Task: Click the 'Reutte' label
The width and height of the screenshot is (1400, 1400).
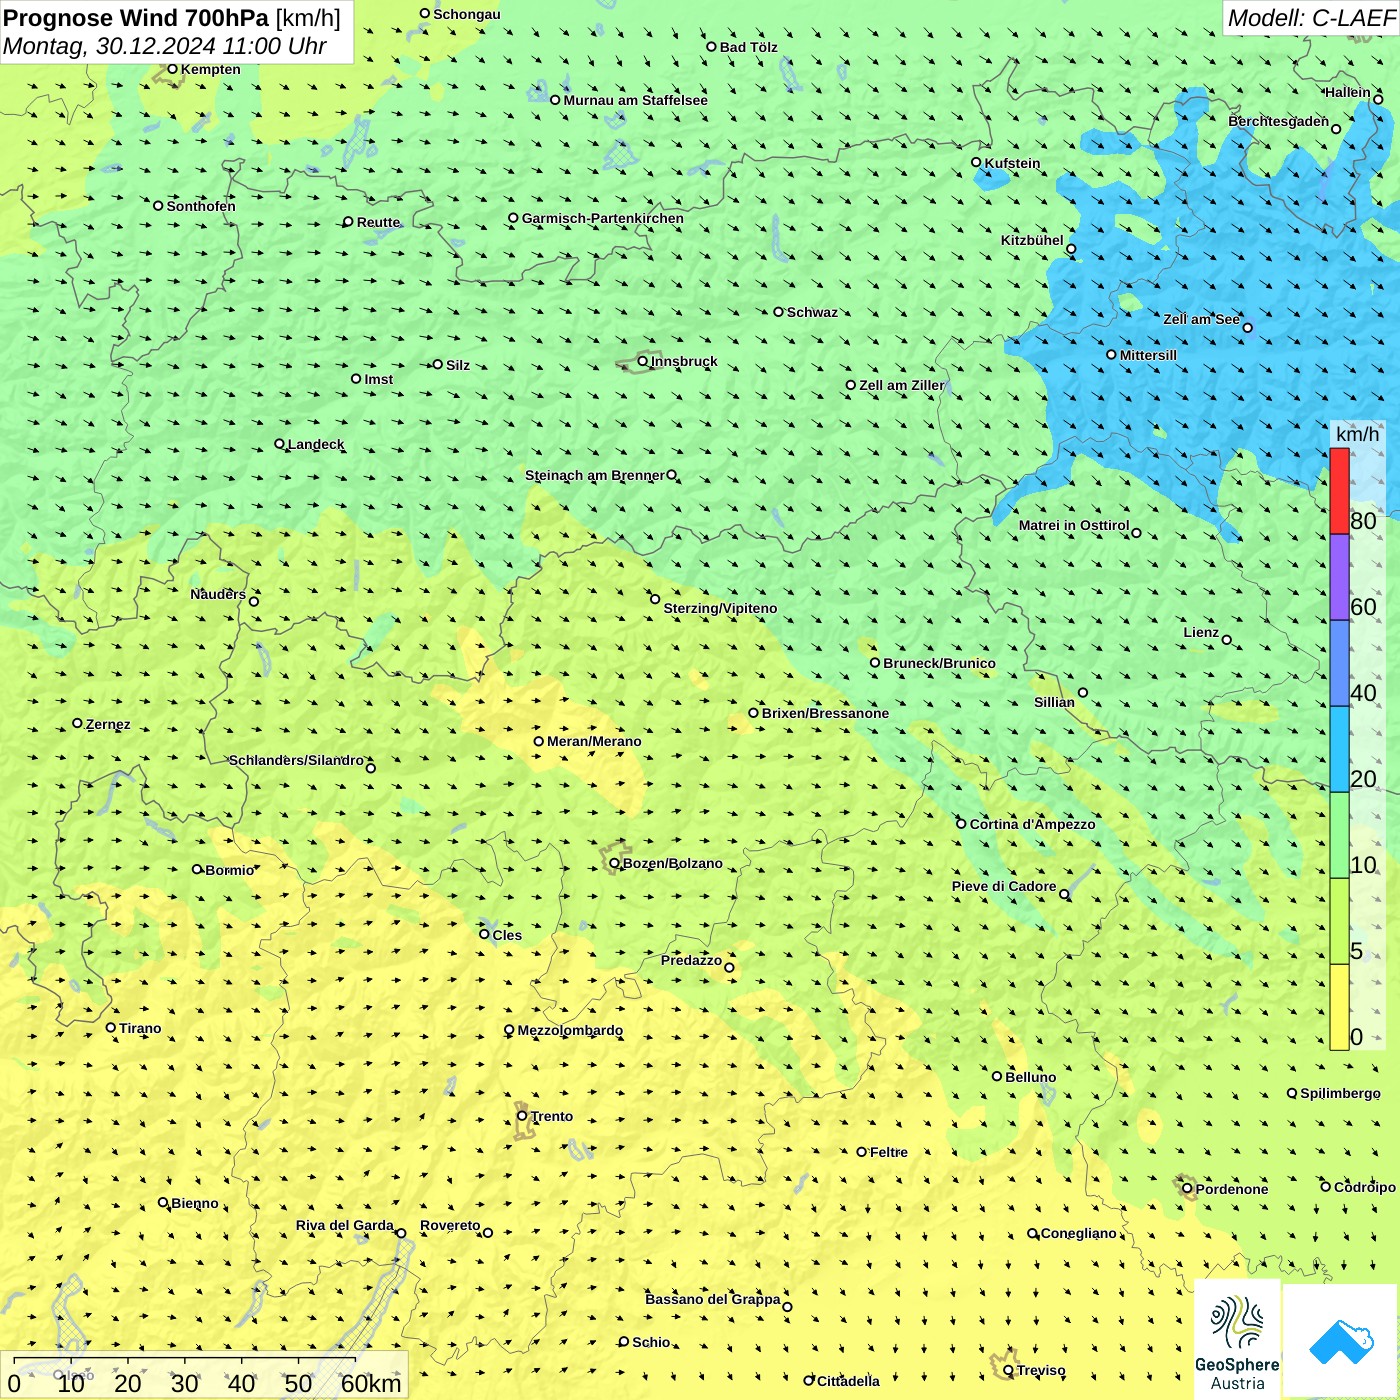Action: 378,222
